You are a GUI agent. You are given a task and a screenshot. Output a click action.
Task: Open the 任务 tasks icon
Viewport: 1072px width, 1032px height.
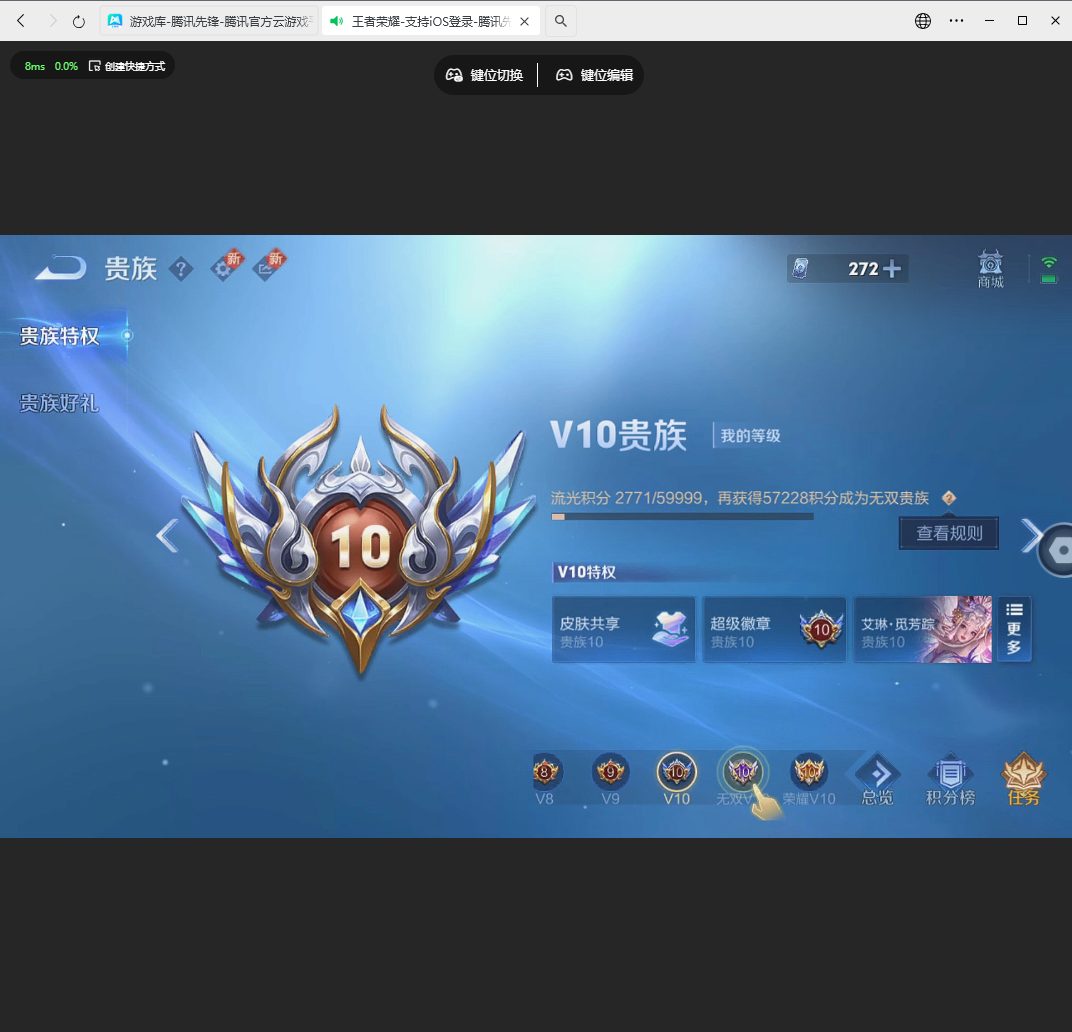coord(1023,778)
